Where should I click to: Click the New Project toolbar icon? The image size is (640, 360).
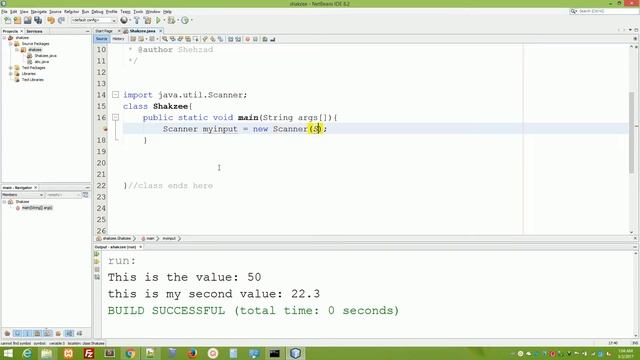coord(18,20)
